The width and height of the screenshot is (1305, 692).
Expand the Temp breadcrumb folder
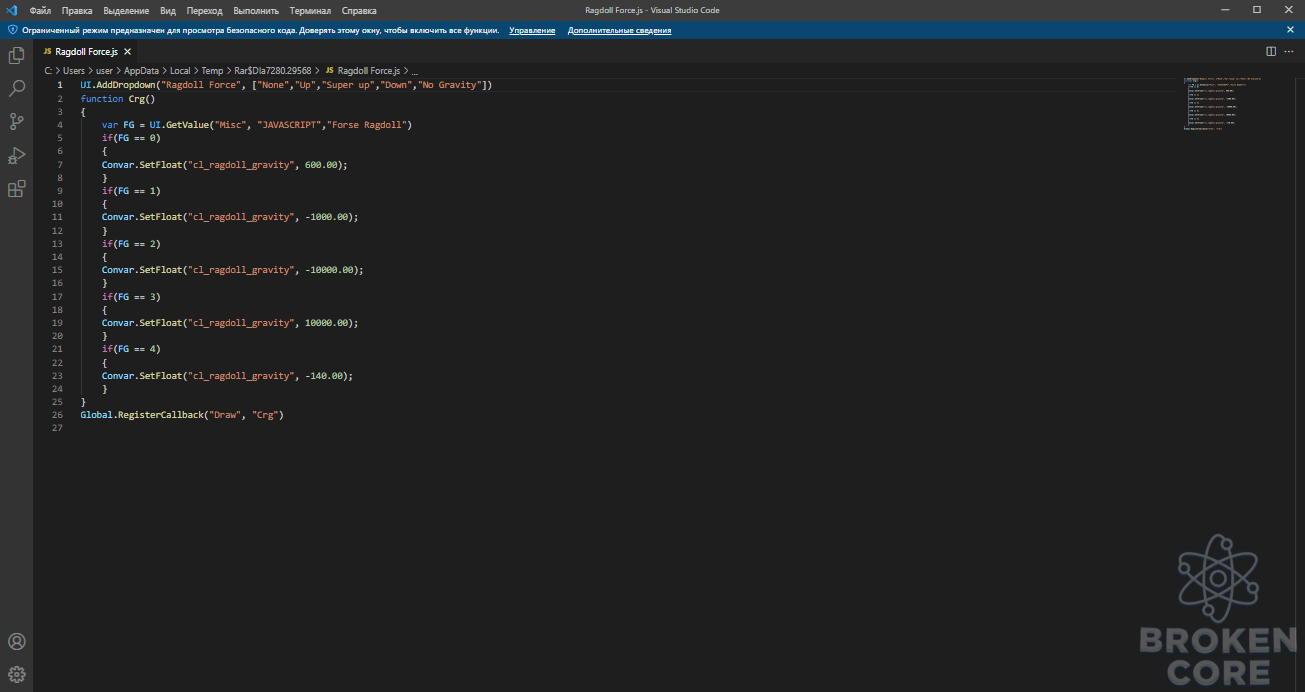point(212,71)
